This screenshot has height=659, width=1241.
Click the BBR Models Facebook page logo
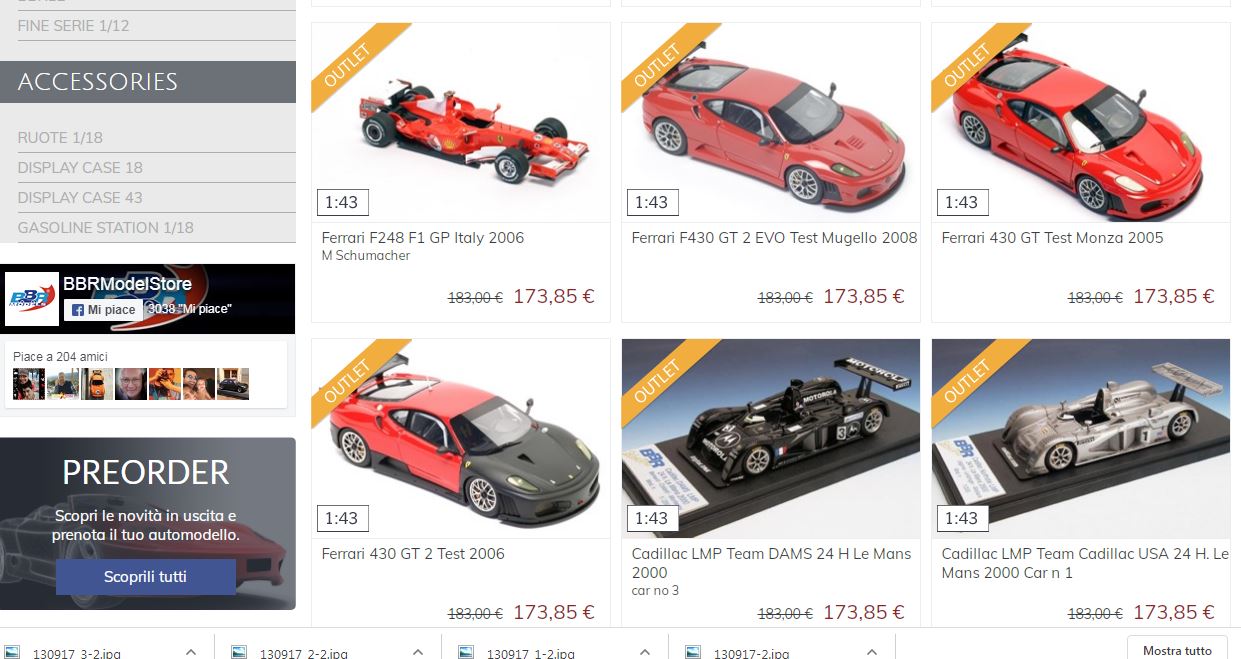tap(32, 299)
